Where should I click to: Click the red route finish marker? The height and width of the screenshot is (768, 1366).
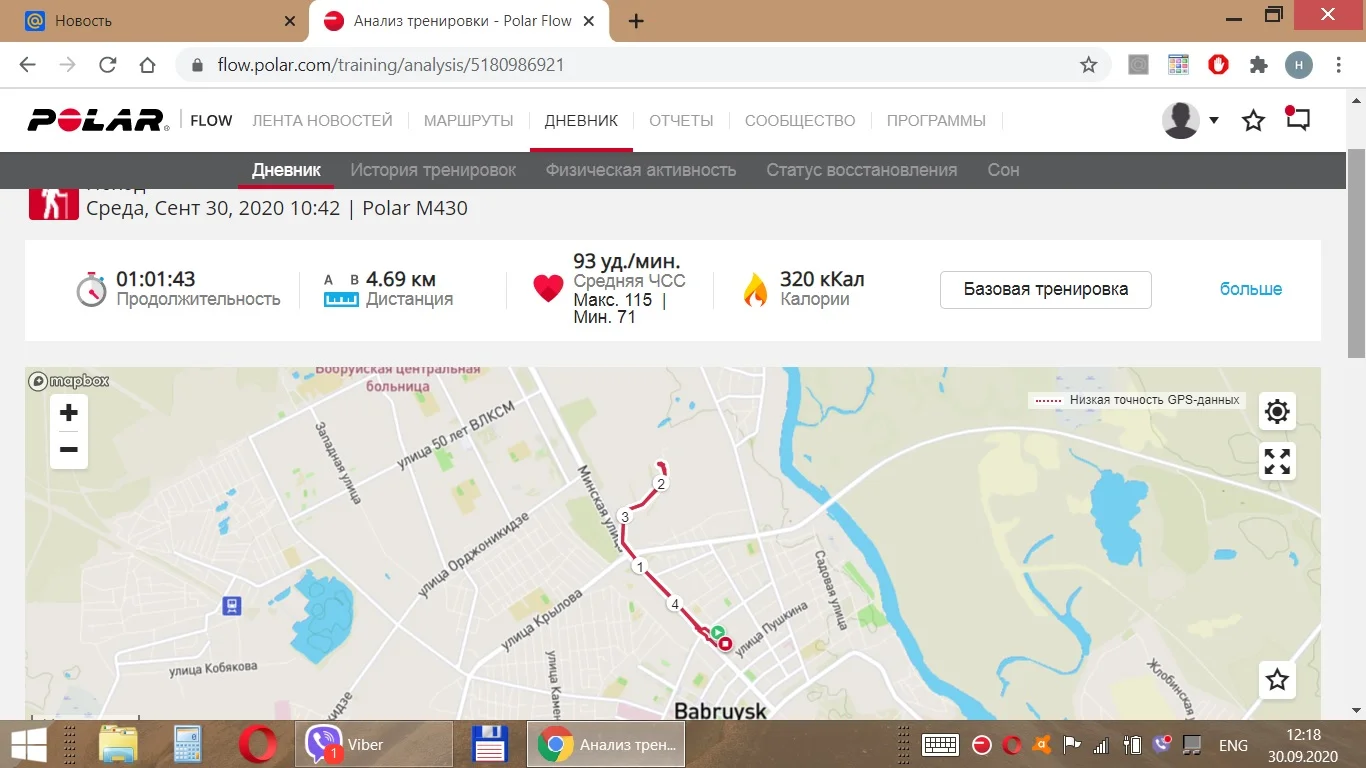click(725, 644)
